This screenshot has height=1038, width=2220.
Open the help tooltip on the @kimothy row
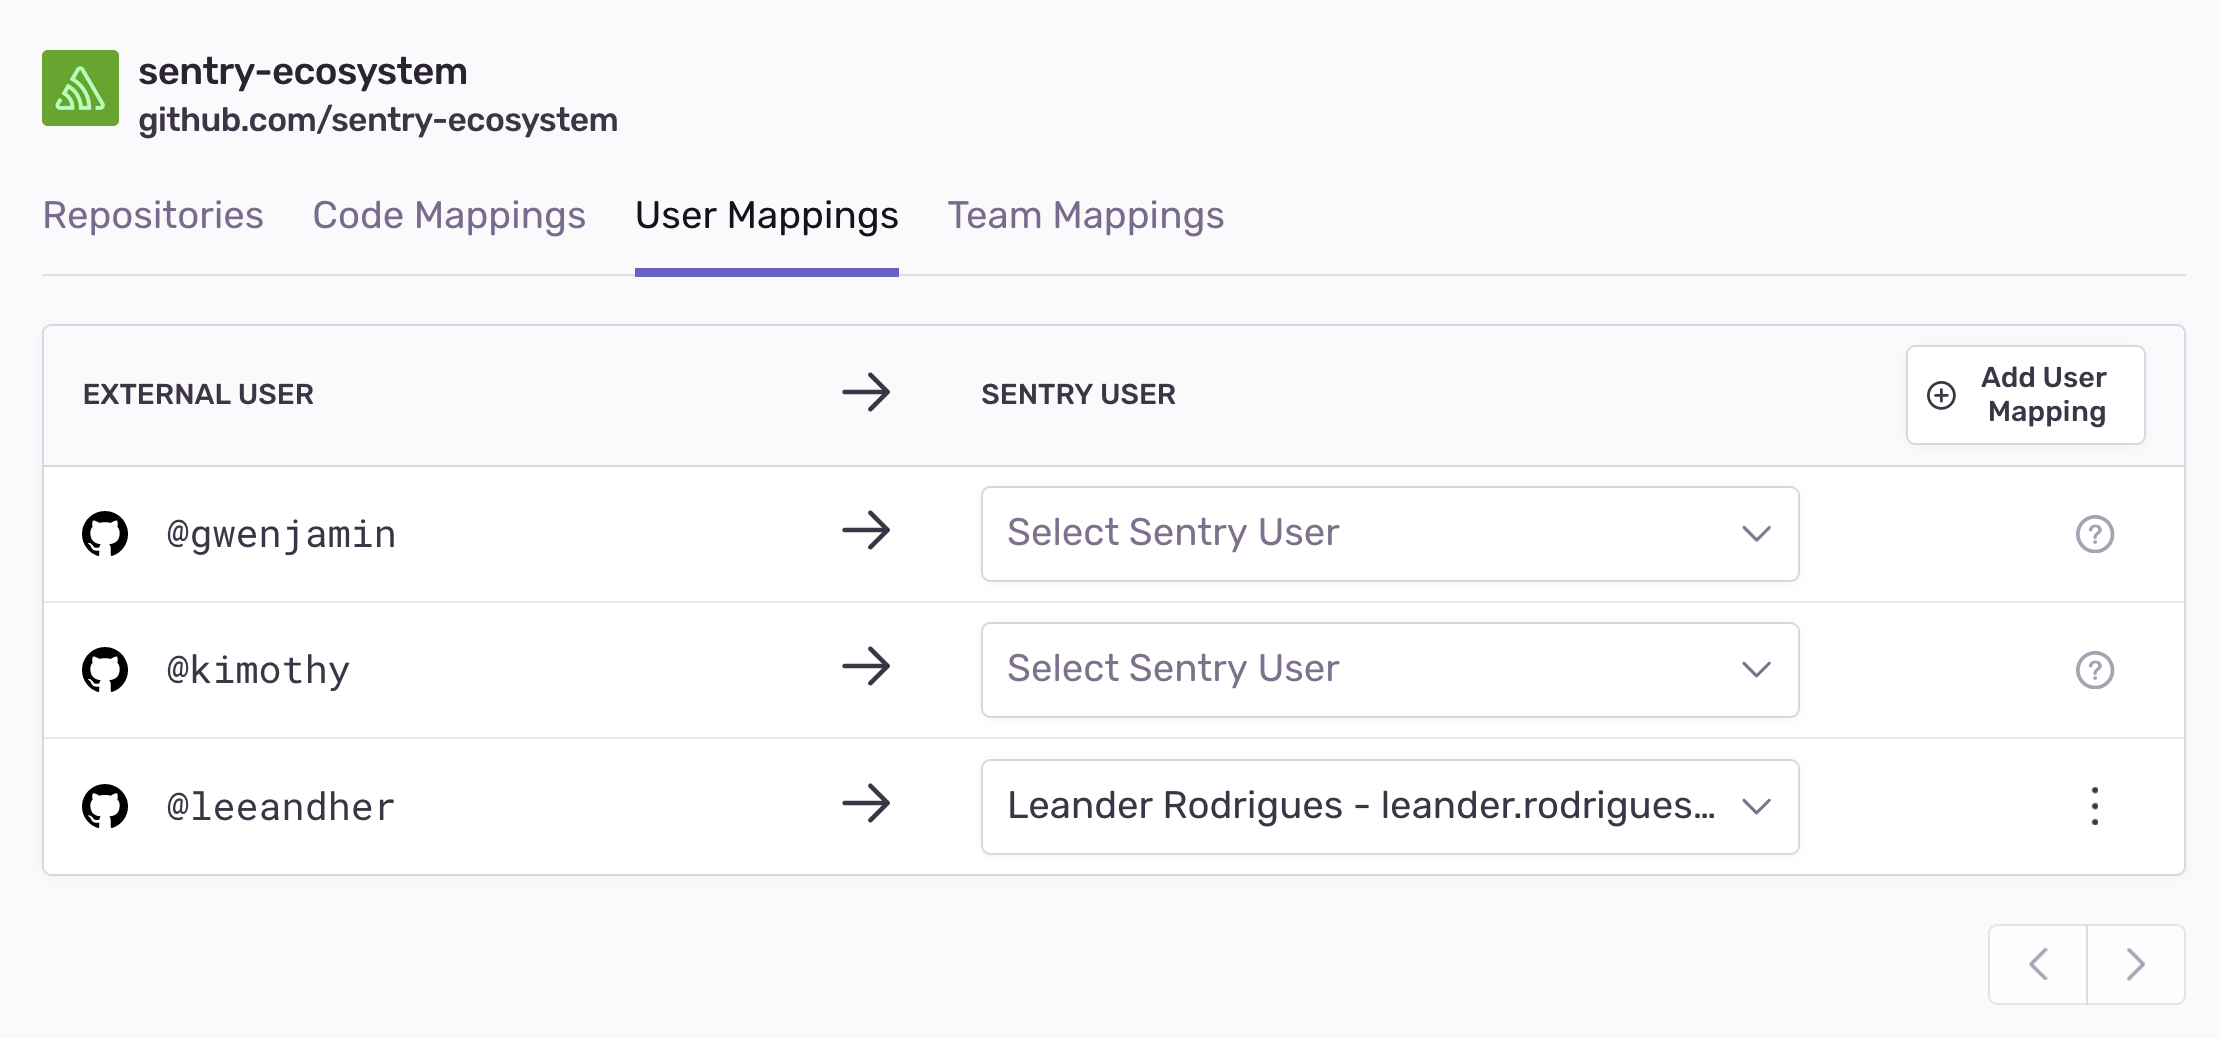pos(2094,670)
